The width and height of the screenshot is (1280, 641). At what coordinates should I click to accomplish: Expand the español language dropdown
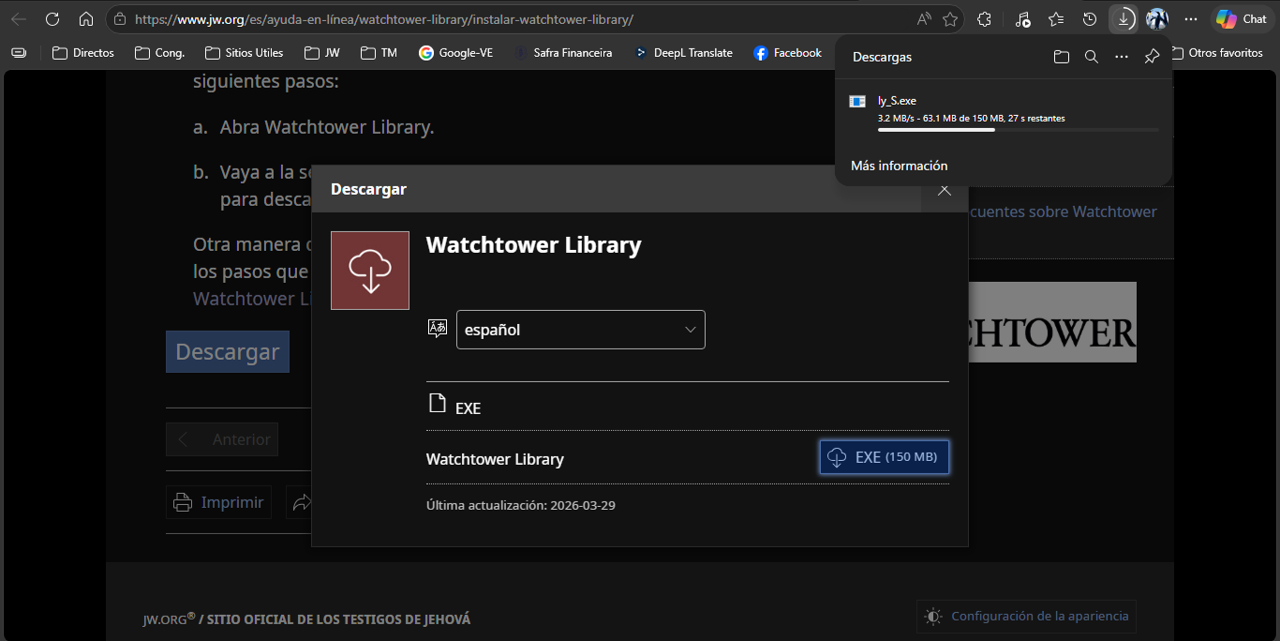[580, 329]
